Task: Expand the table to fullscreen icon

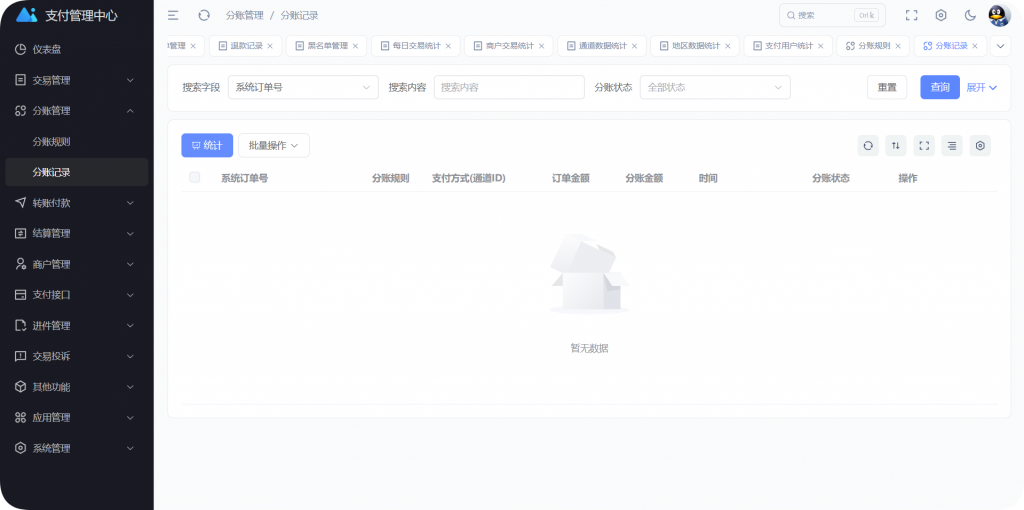Action: pos(924,146)
